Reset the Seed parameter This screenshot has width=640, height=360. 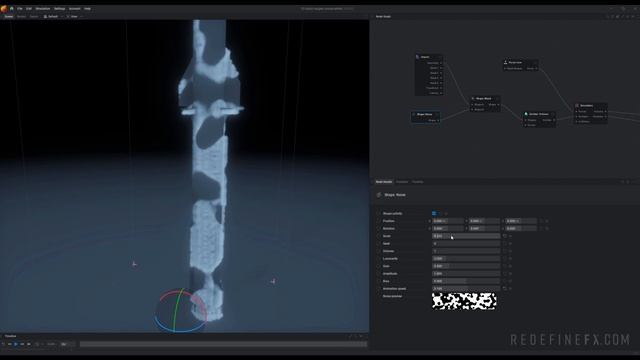[505, 243]
